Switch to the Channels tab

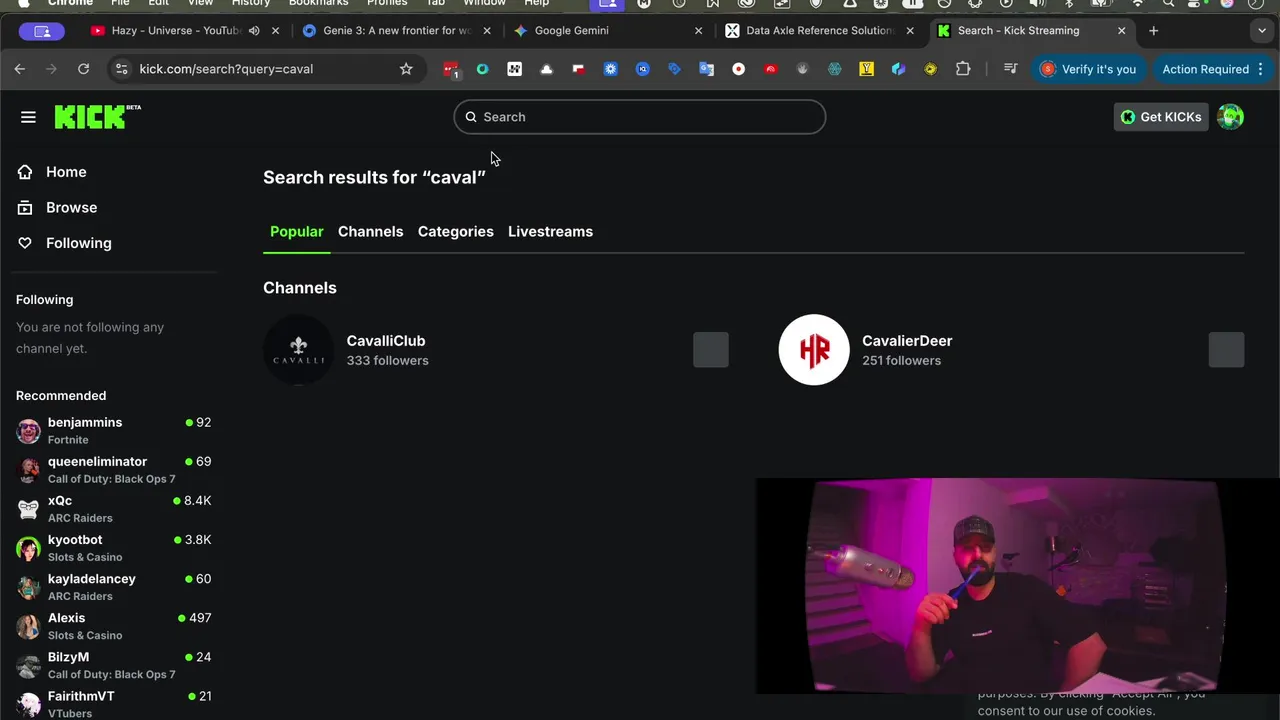click(x=370, y=231)
